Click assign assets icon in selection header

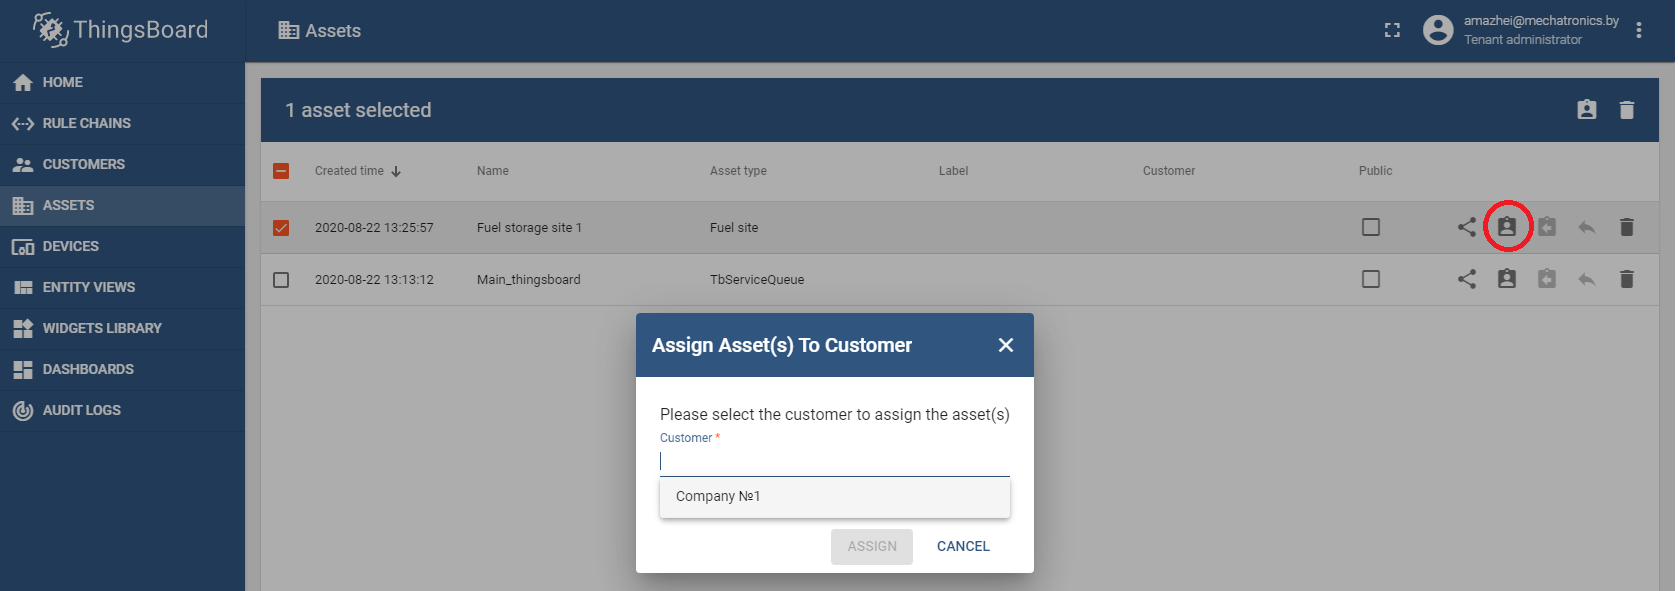1586,110
